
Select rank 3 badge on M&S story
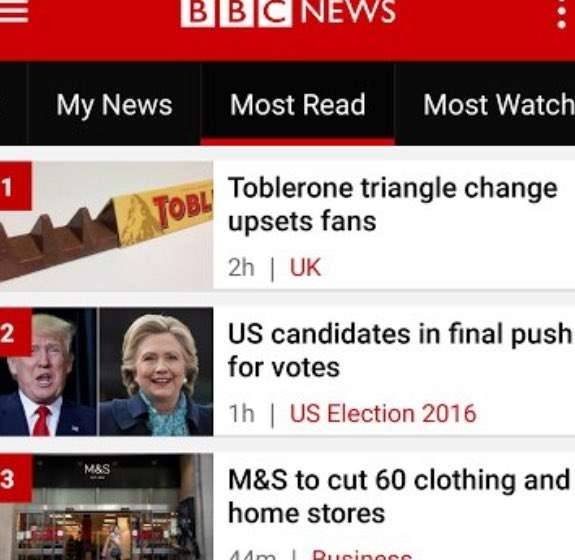click(15, 478)
